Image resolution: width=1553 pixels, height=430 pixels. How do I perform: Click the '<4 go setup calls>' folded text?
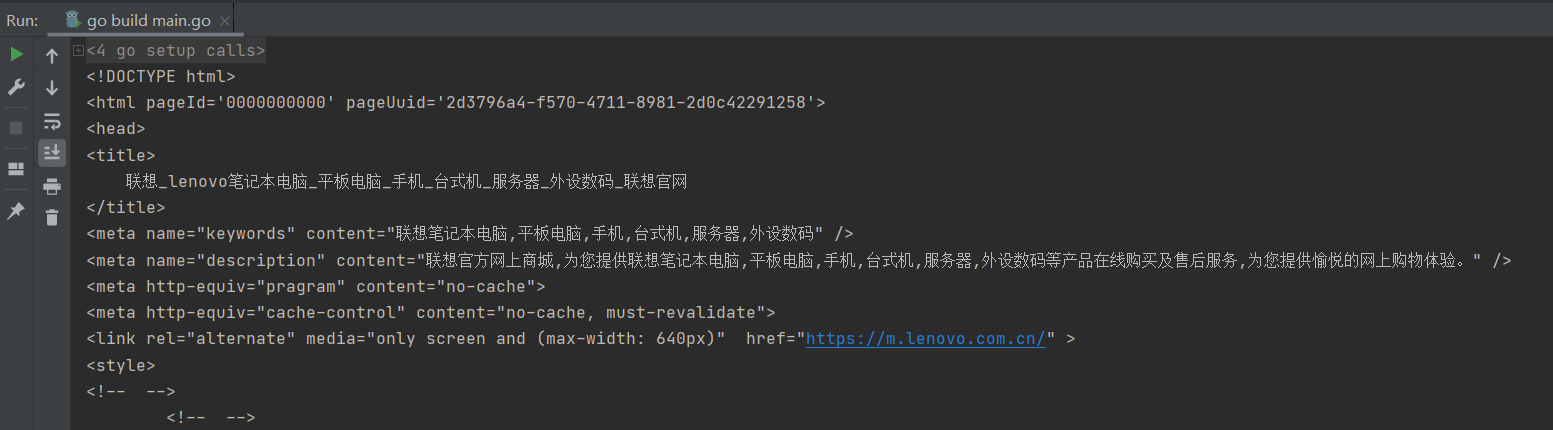click(176, 51)
